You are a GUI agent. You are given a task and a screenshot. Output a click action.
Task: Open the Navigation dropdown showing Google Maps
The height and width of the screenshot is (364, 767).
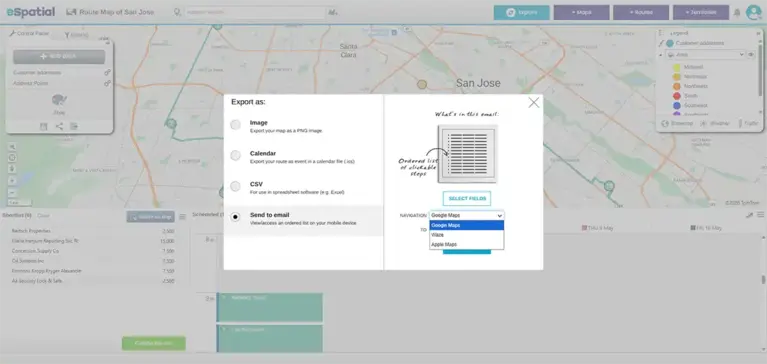[467, 215]
